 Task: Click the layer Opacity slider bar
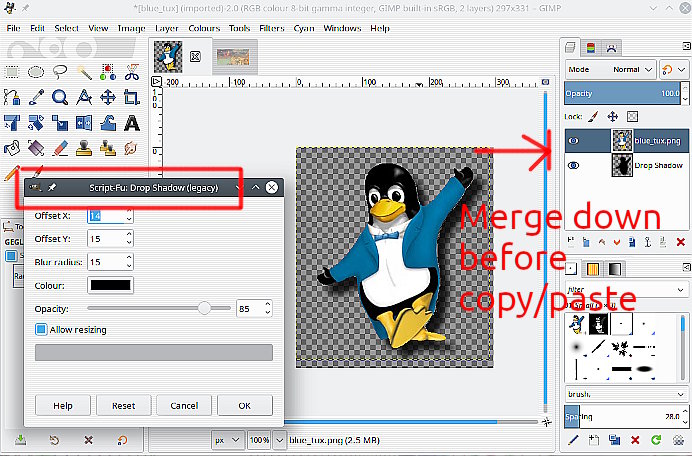pos(622,94)
